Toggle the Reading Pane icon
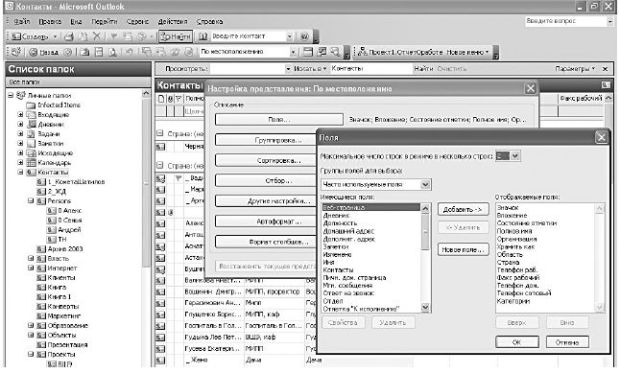 [99, 52]
